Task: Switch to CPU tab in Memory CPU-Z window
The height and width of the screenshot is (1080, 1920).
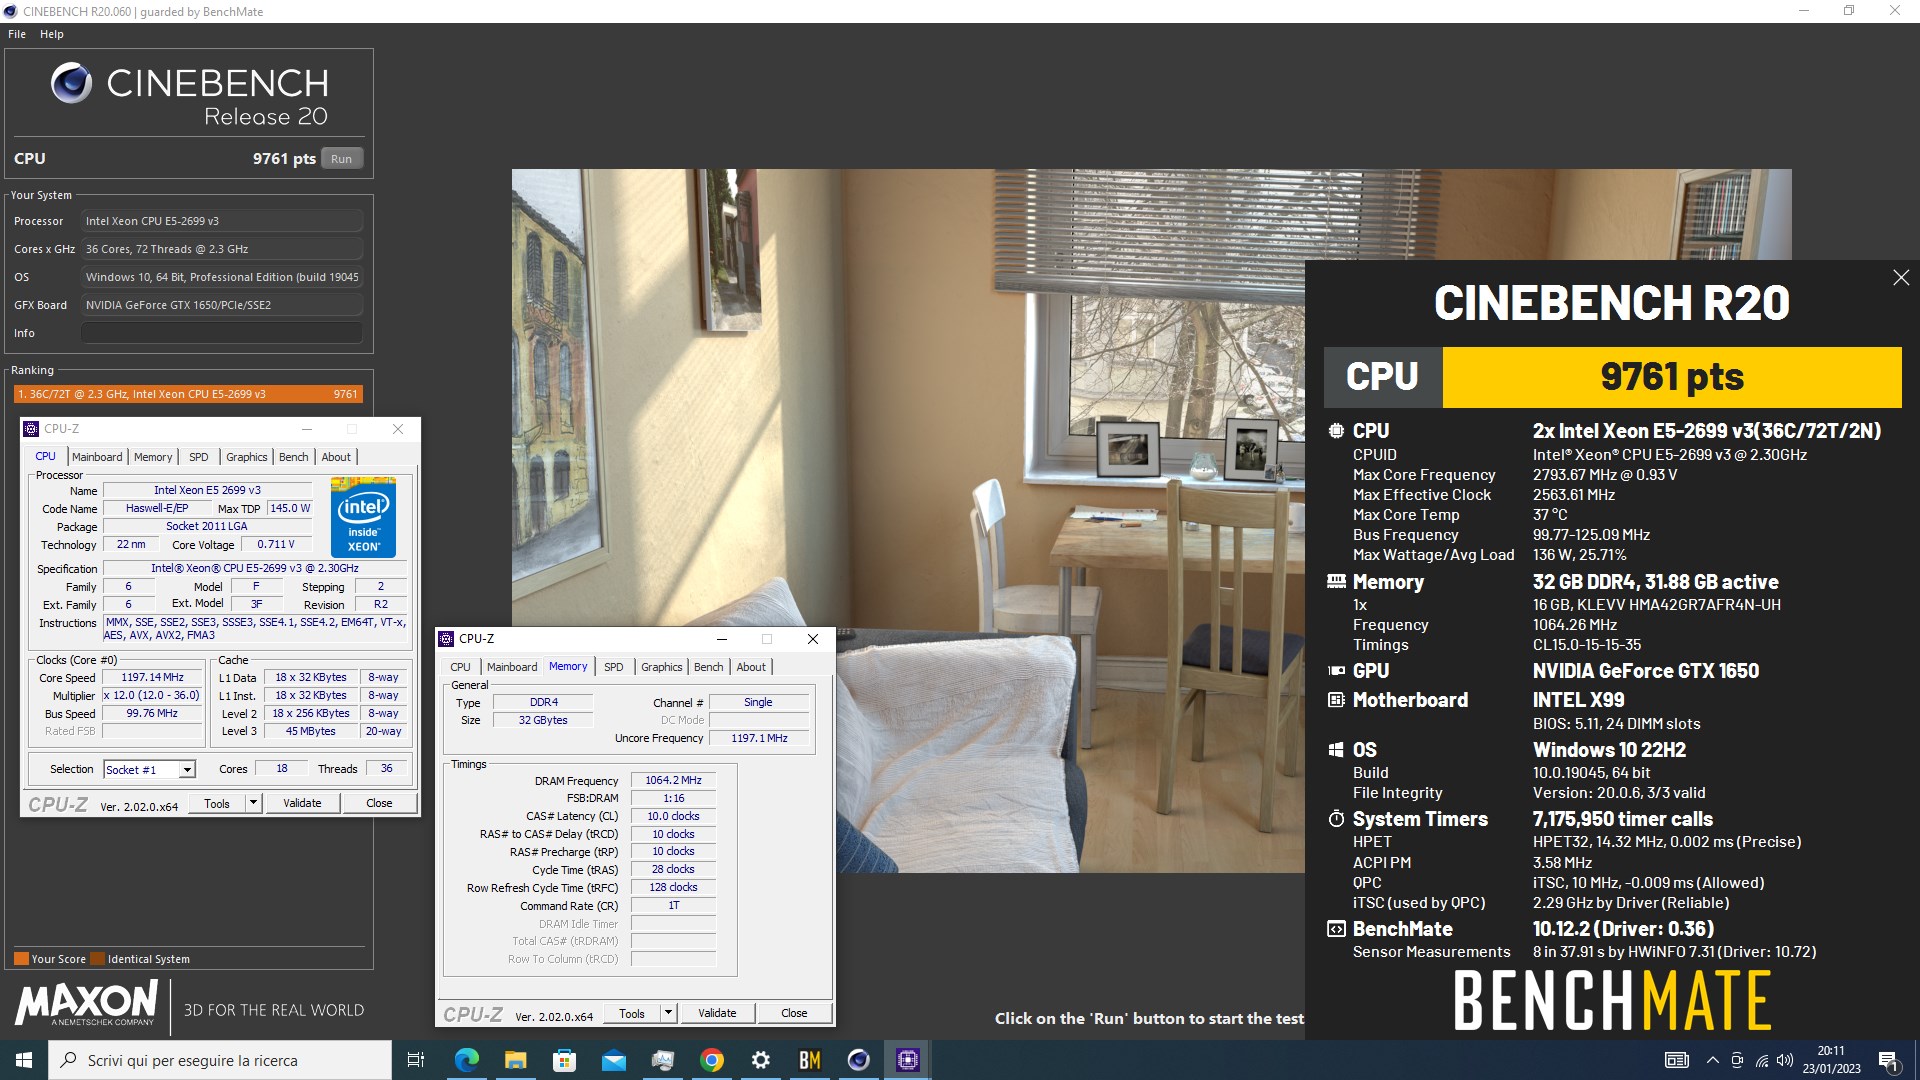Action: (x=460, y=667)
